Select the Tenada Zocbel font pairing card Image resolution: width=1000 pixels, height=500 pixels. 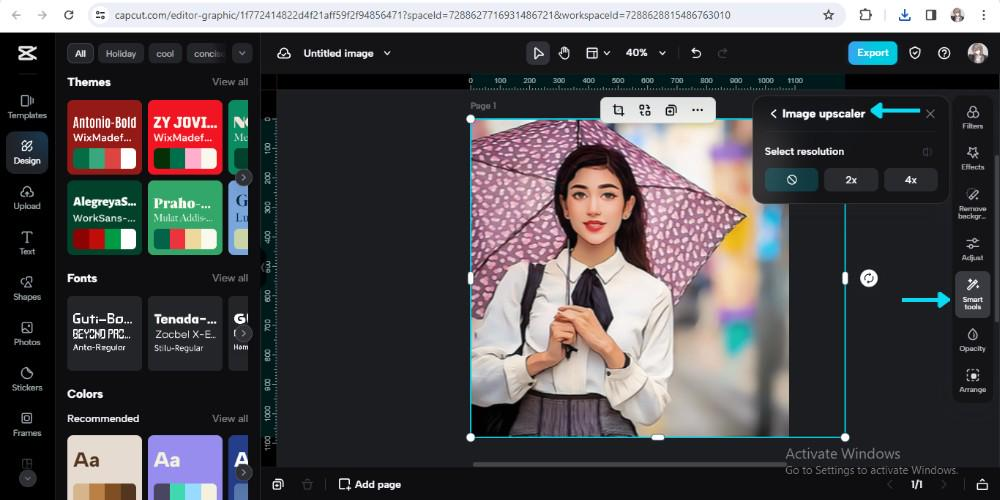click(185, 333)
